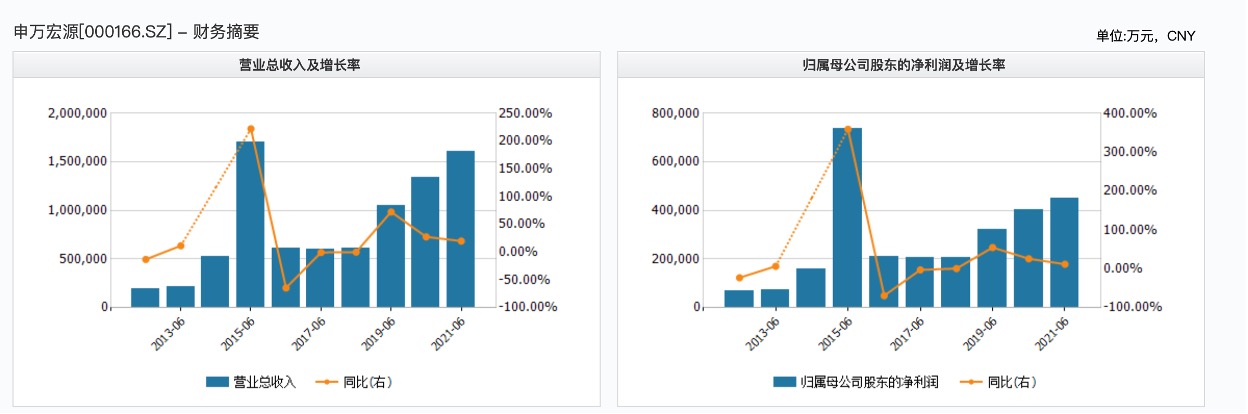This screenshot has width=1248, height=414.
Task: Click the orange line marker icon in the revenue chart legend
Action: (x=326, y=381)
